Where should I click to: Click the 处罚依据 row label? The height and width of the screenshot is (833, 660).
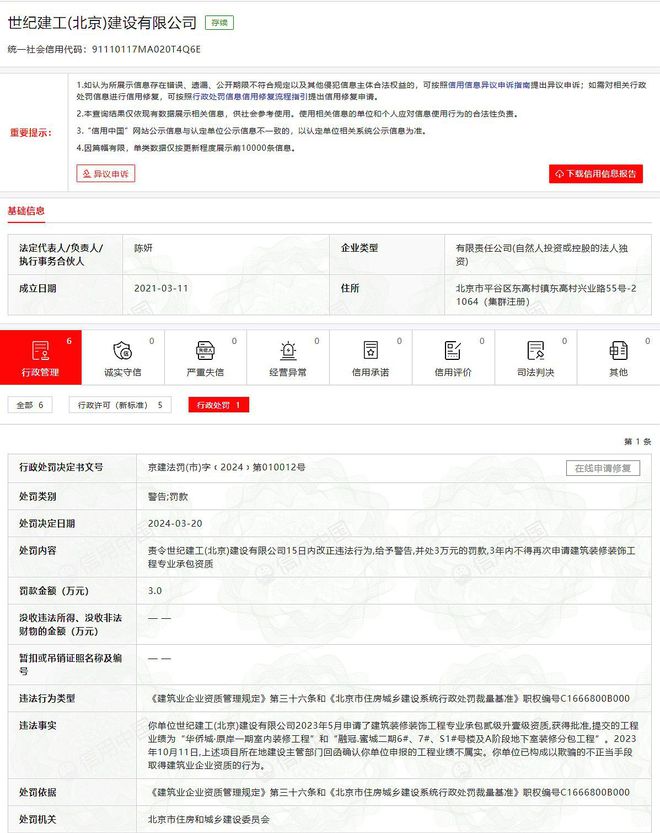point(37,792)
